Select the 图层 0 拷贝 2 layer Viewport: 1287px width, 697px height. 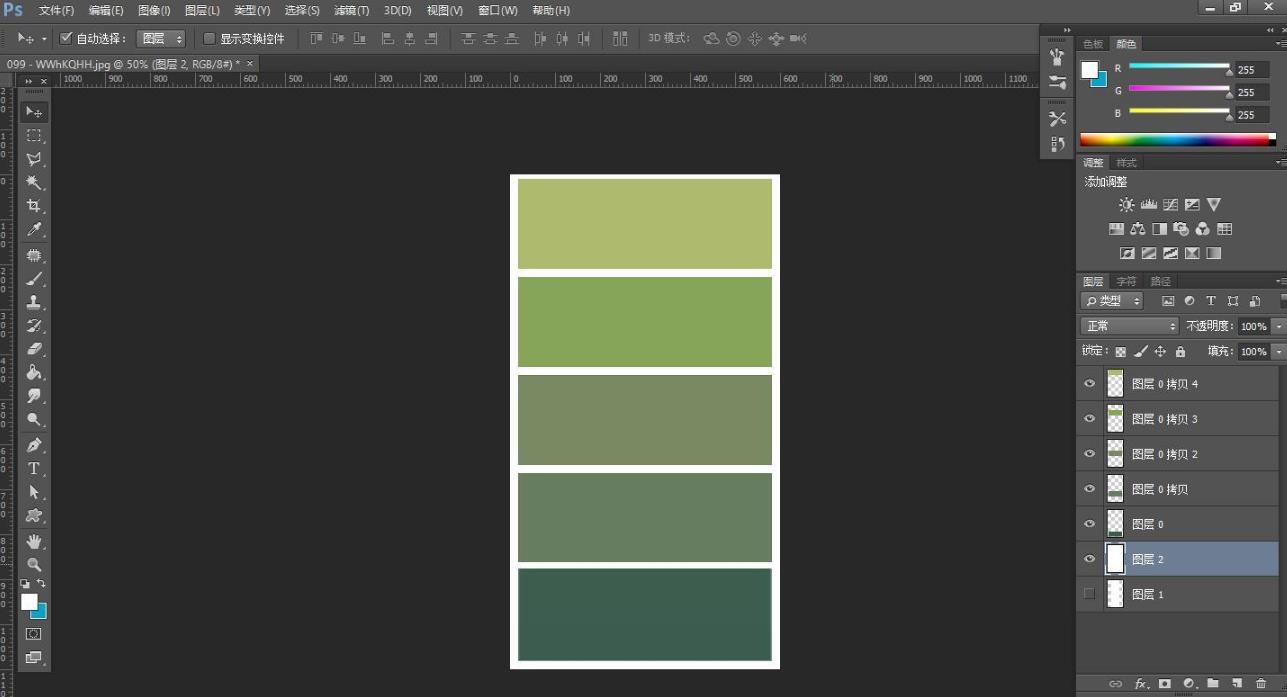1165,454
